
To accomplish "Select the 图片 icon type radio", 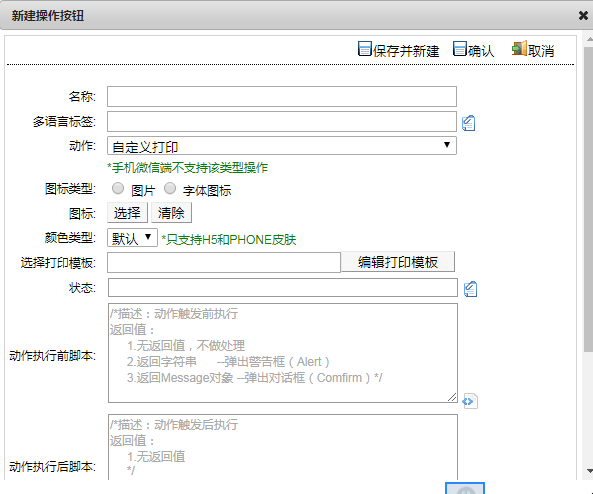I will coord(118,188).
